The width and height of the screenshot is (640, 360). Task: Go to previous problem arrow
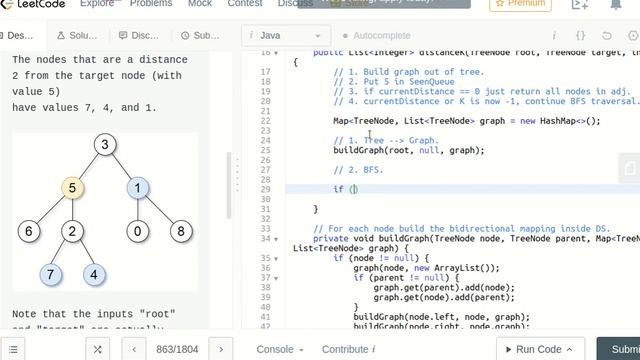tap(134, 349)
